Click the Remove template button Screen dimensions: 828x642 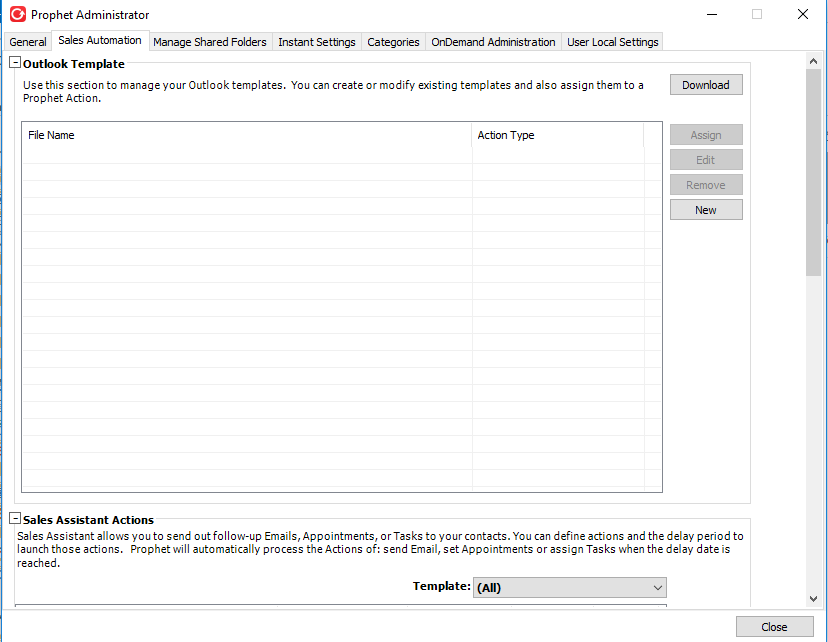706,185
